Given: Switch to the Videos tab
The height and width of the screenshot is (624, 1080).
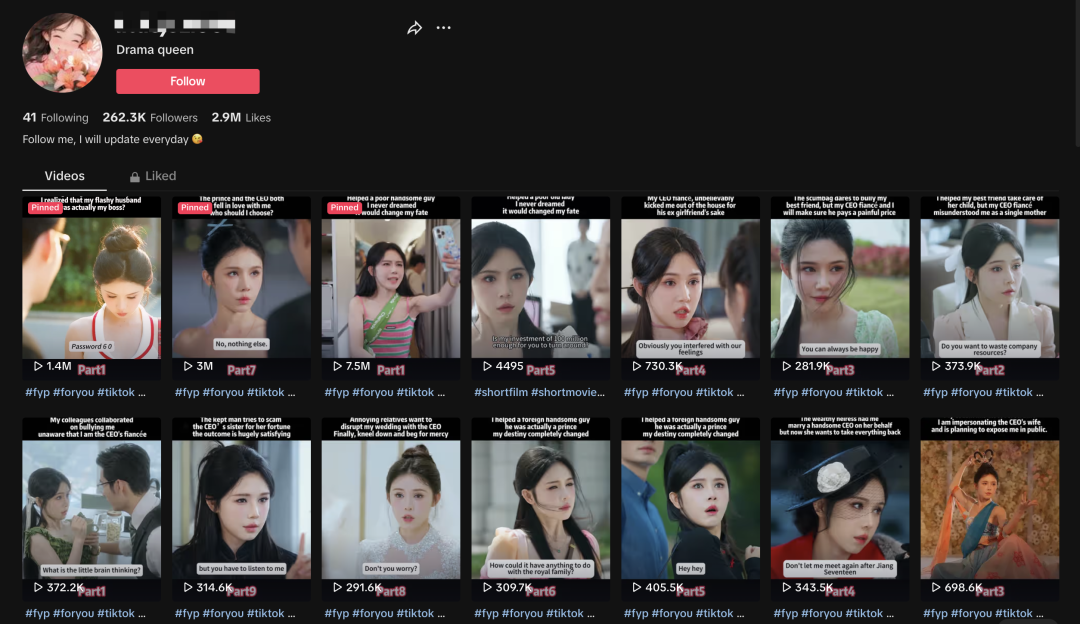Looking at the screenshot, I should click(x=64, y=176).
